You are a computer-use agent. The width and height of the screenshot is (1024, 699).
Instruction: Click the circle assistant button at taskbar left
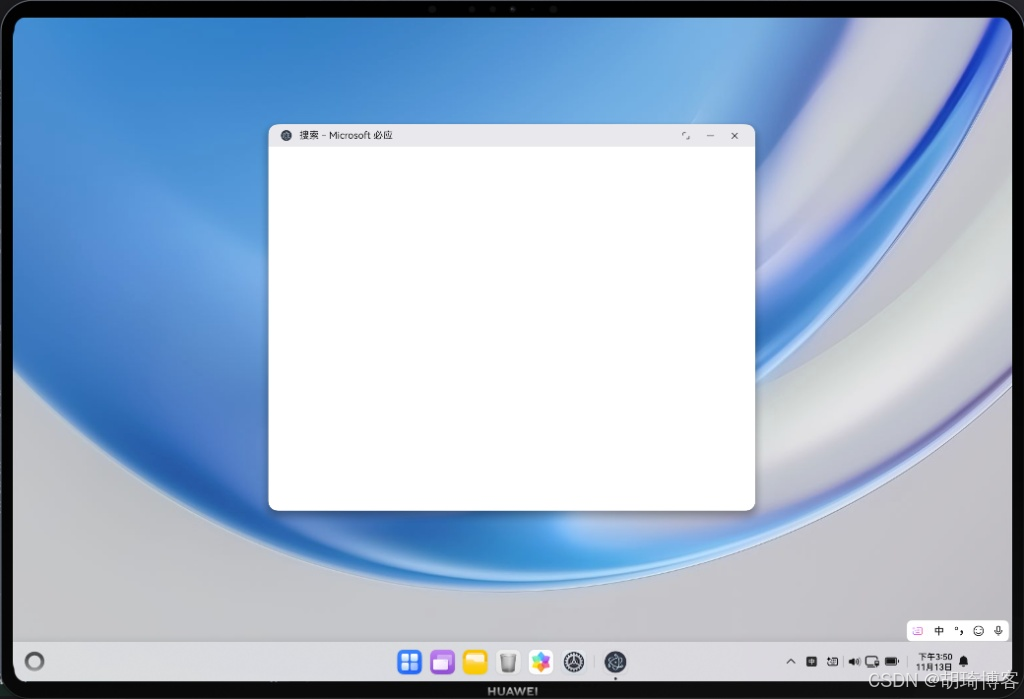[x=35, y=661]
